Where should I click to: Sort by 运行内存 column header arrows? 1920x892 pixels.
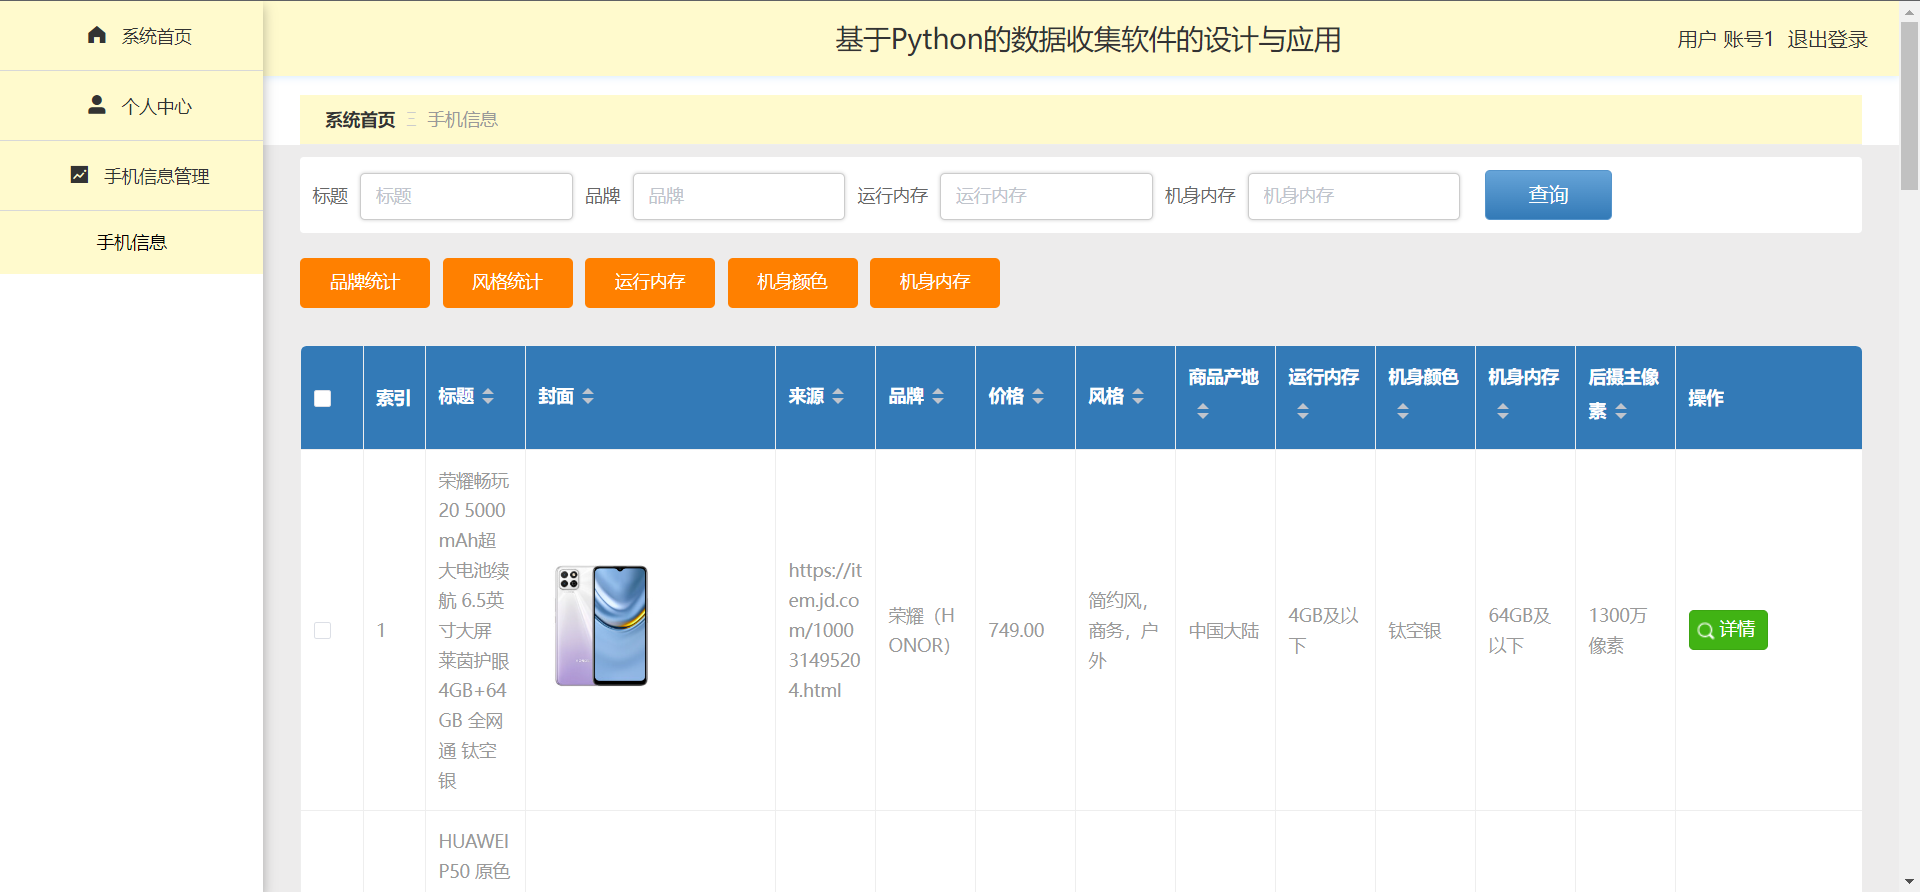click(x=1303, y=411)
